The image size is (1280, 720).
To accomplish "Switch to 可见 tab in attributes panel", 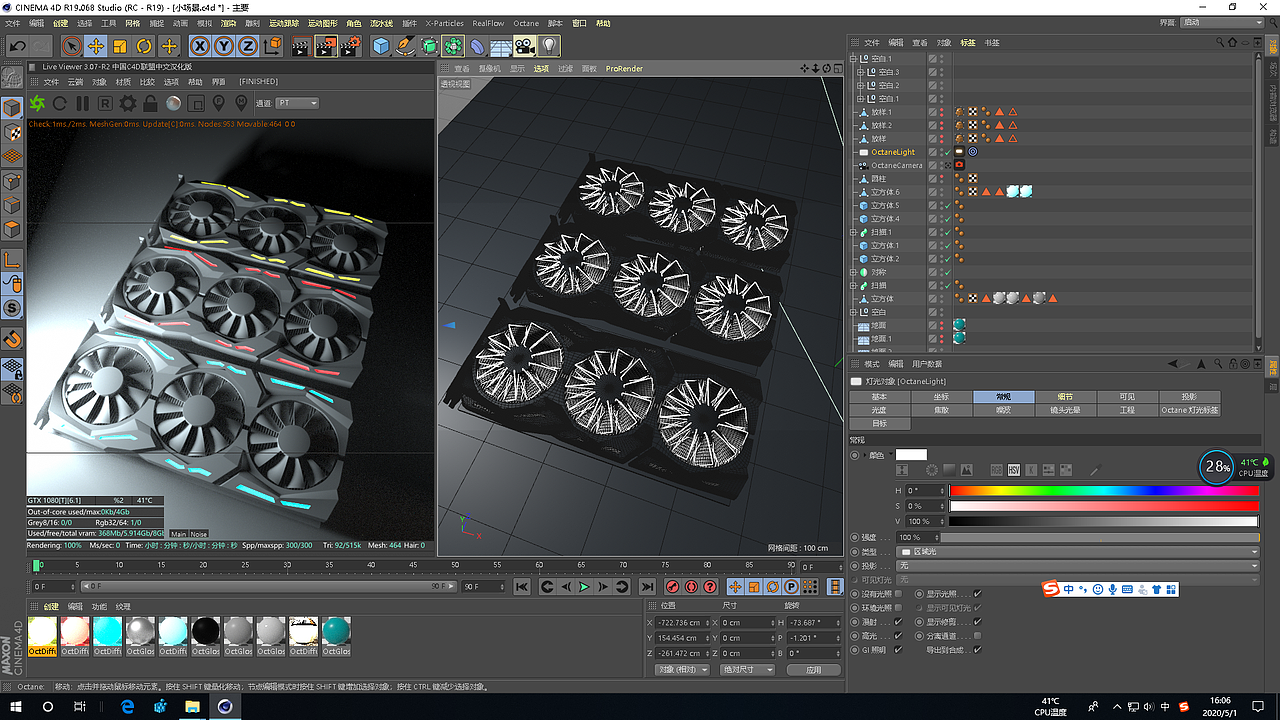I will [1128, 397].
